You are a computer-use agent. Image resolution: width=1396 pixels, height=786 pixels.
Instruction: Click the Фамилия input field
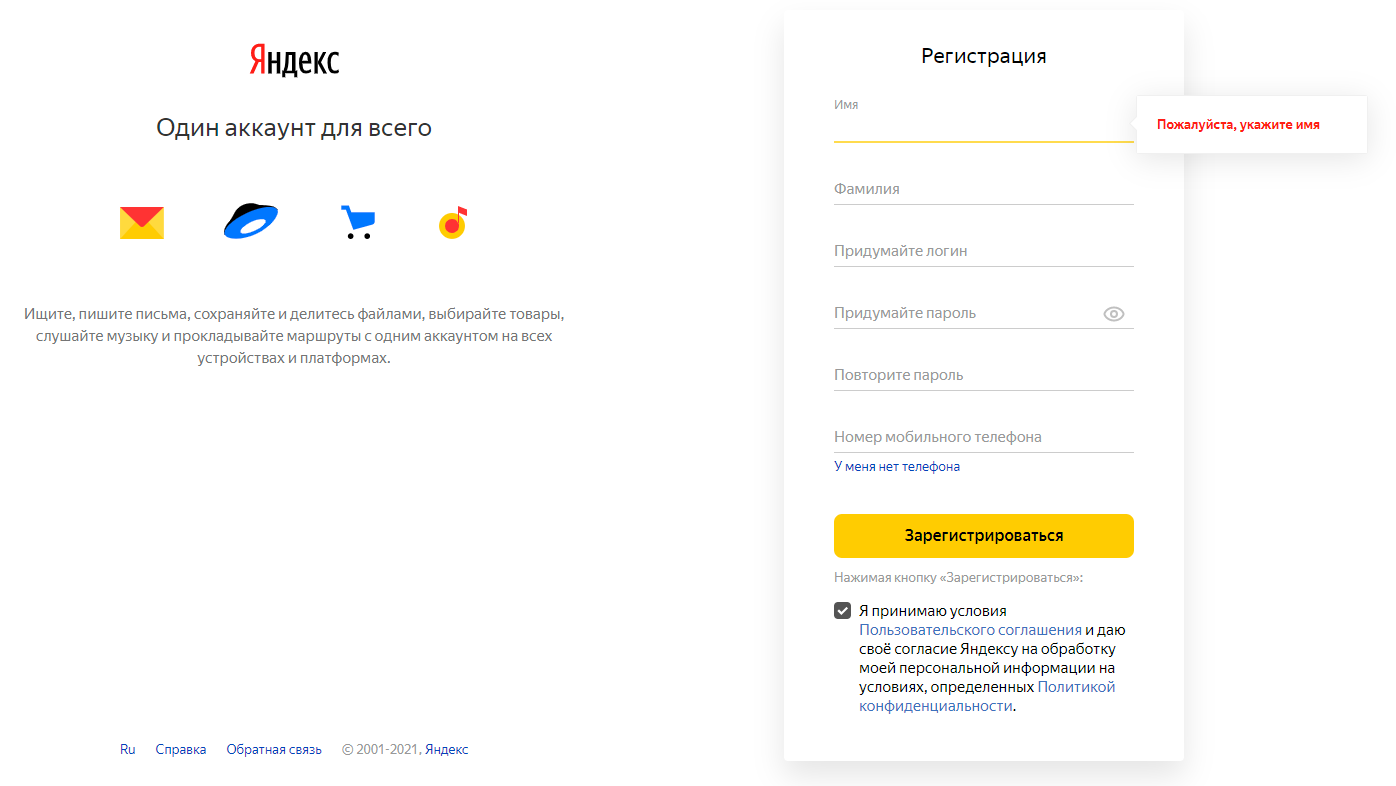coord(984,189)
